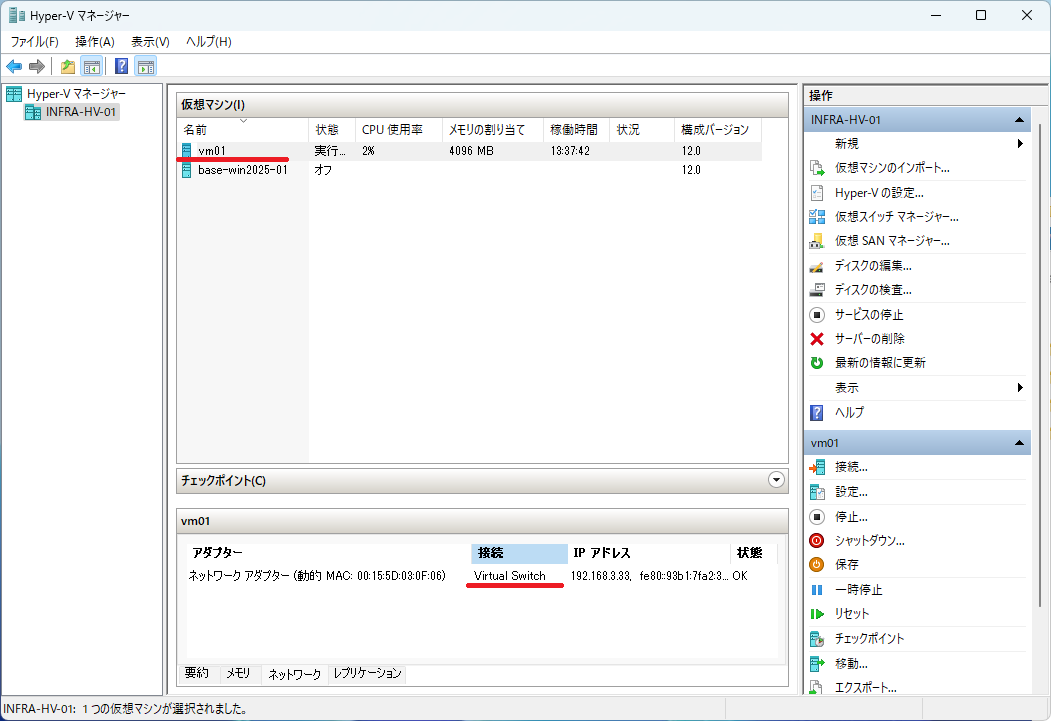Click the Up one level folder icon
This screenshot has width=1051, height=721.
click(x=68, y=66)
